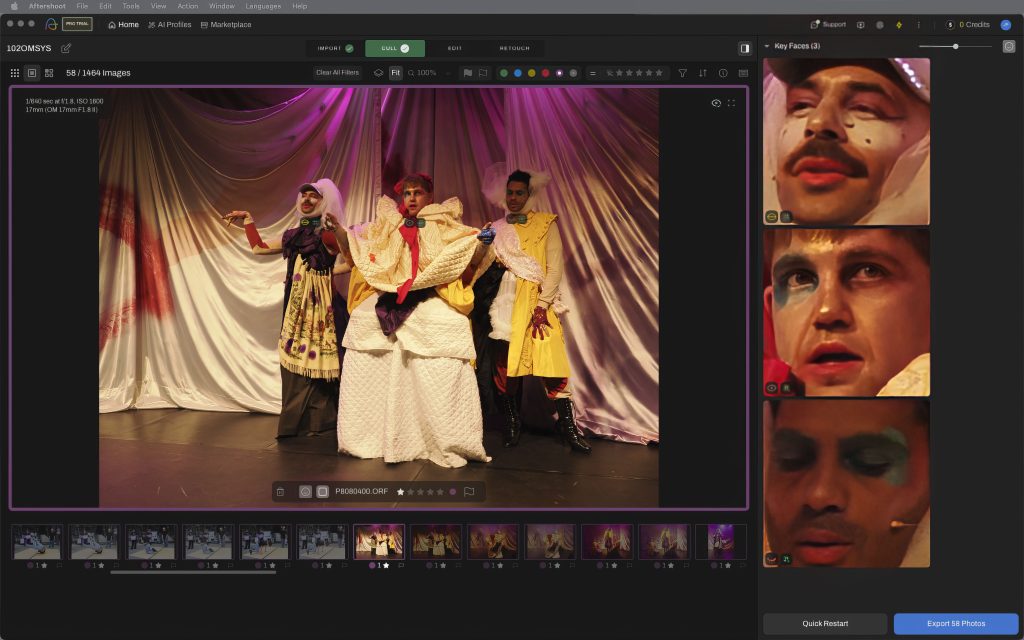Screen dimensions: 1024x640
Task: Filter by yellow color label
Action: tap(532, 73)
